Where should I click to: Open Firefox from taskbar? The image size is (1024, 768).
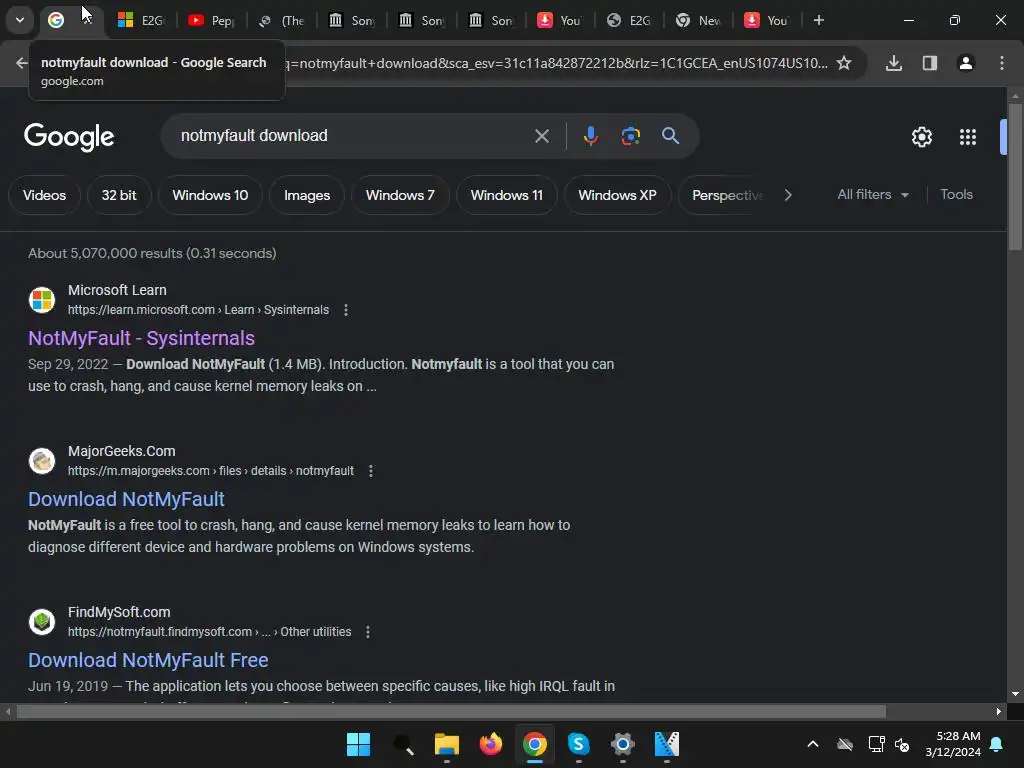point(490,744)
